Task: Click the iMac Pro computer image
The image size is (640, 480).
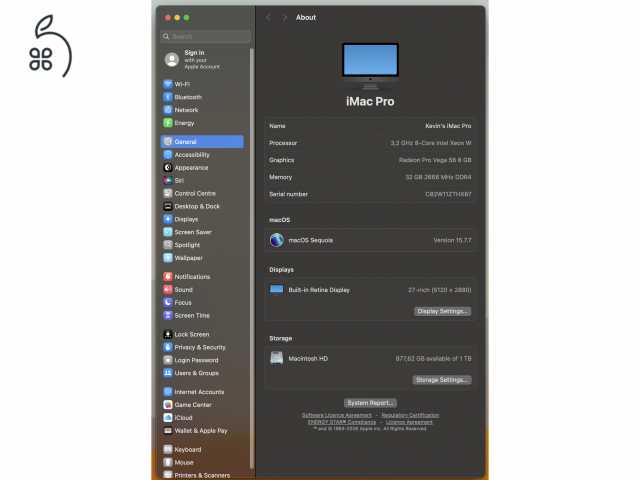Action: point(370,66)
